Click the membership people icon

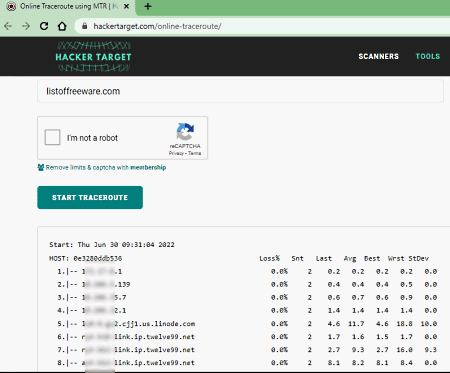coord(41,167)
